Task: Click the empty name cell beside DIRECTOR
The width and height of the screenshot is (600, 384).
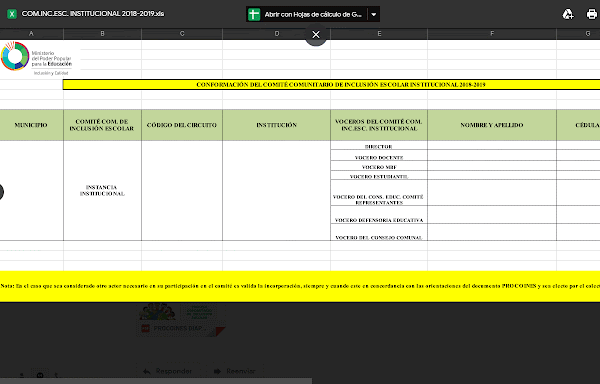Action: [492, 145]
